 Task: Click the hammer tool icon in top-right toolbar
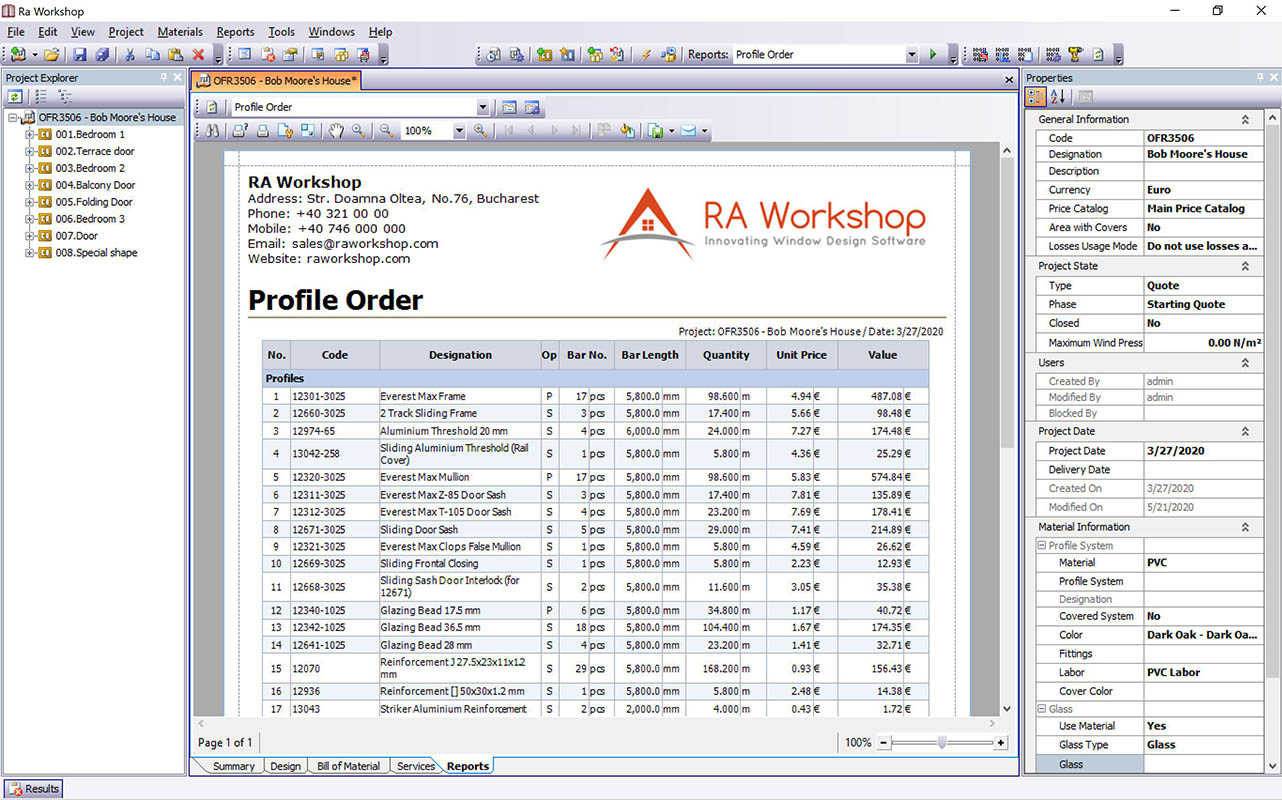coord(1075,55)
